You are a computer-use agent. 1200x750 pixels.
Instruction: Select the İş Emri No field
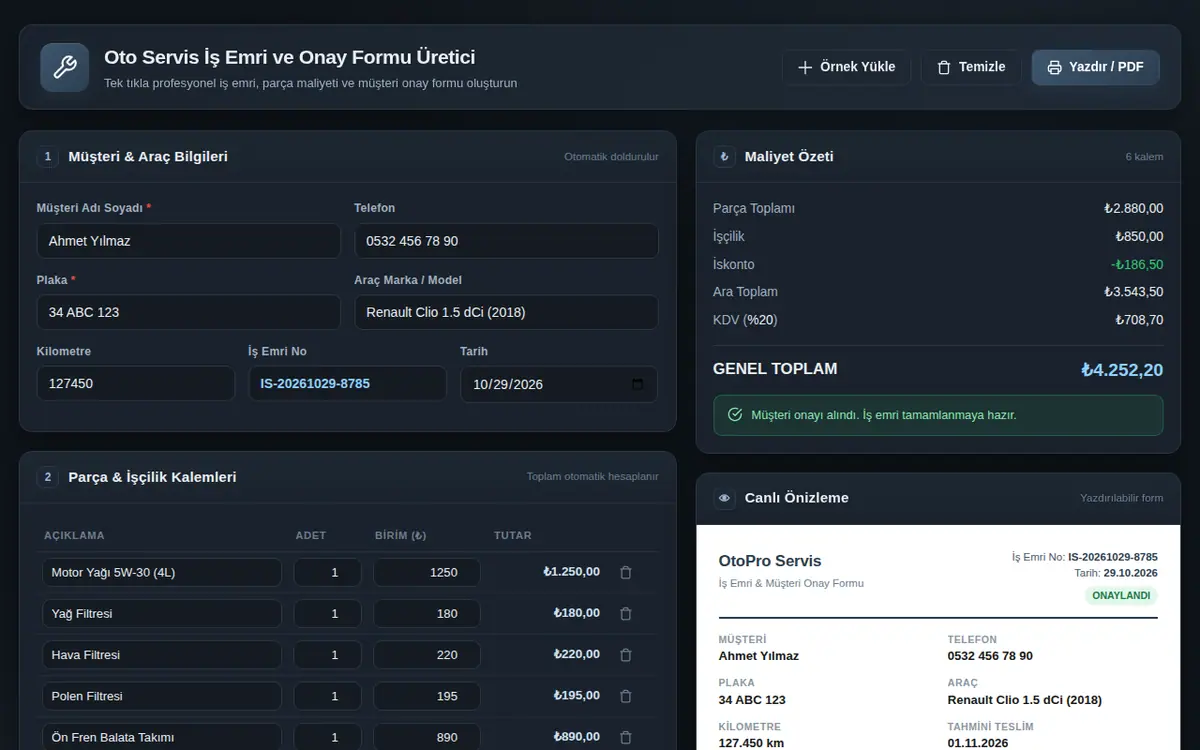coord(347,384)
